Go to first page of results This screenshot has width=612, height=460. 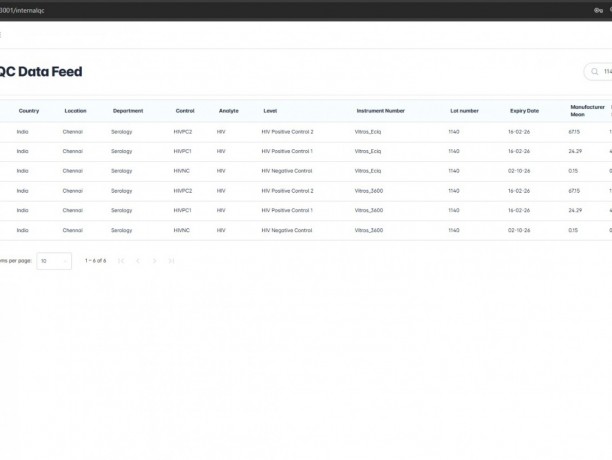[x=121, y=261]
